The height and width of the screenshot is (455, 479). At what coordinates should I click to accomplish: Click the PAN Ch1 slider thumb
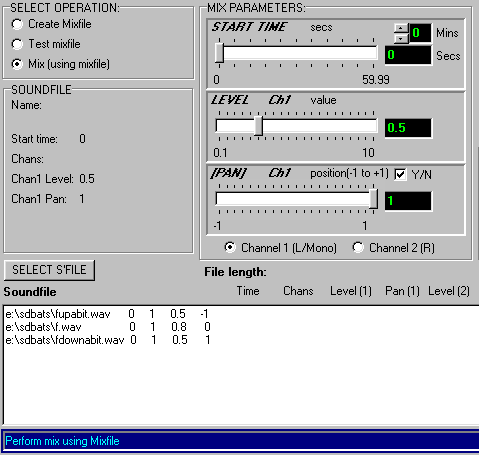pyautogui.click(x=373, y=199)
